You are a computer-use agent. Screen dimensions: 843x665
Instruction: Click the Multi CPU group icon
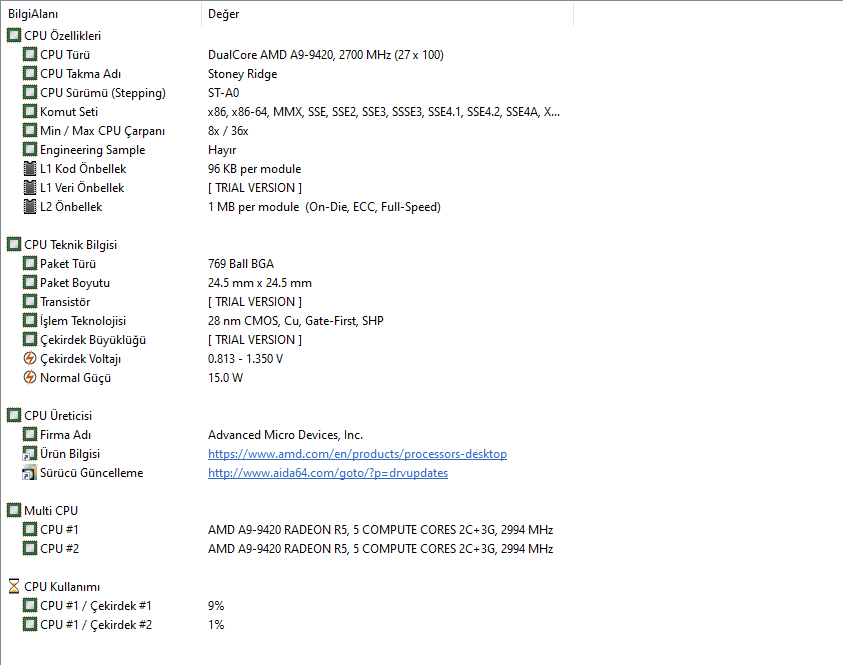[14, 511]
